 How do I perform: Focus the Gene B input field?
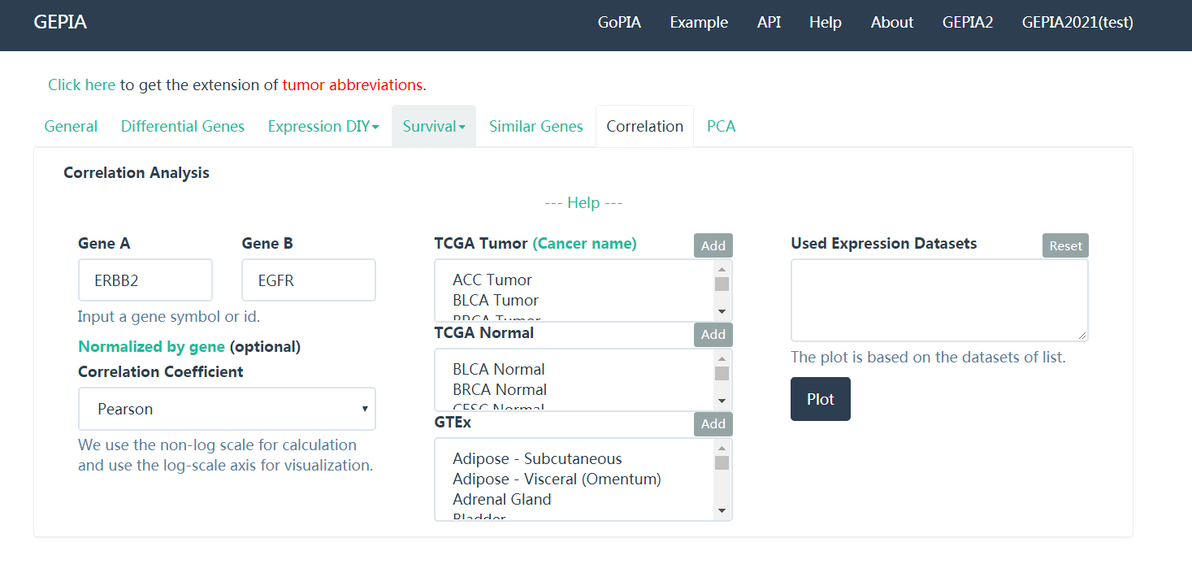(x=308, y=281)
